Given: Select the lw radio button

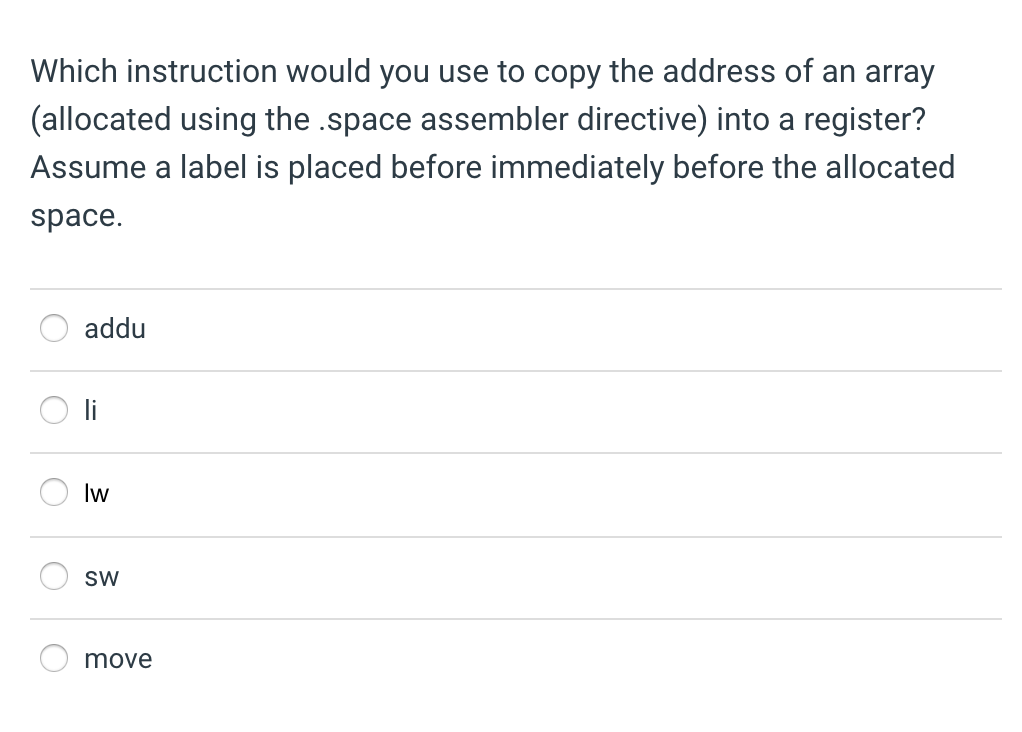Looking at the screenshot, I should tap(54, 492).
